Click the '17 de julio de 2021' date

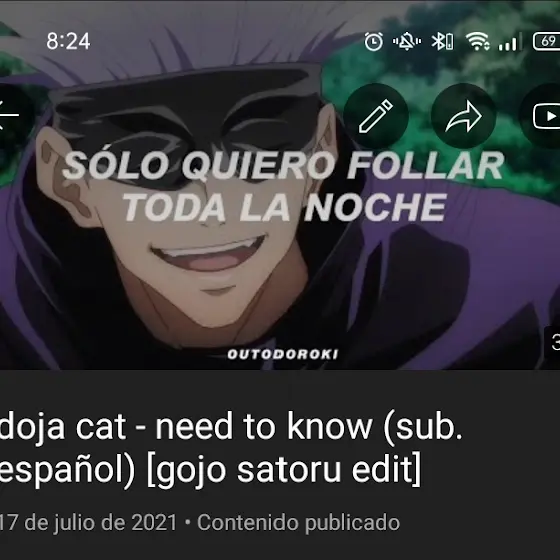point(88,522)
